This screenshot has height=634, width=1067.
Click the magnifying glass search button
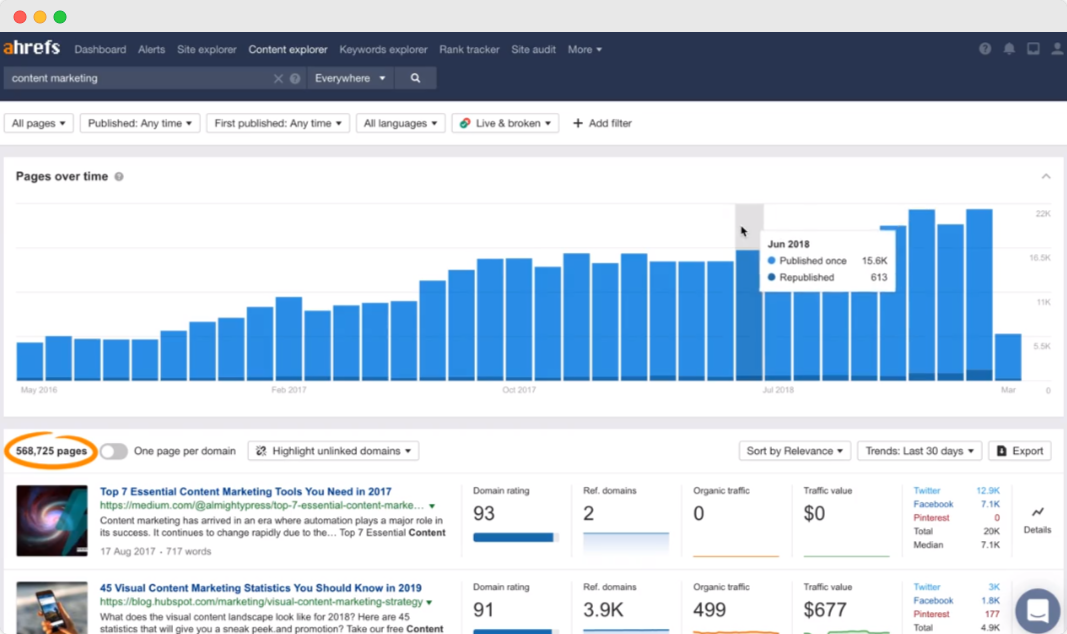[x=415, y=78]
